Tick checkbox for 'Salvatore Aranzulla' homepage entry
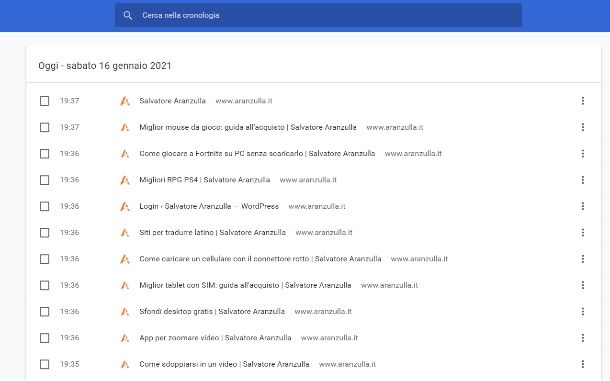The height and width of the screenshot is (381, 610). pyautogui.click(x=45, y=101)
